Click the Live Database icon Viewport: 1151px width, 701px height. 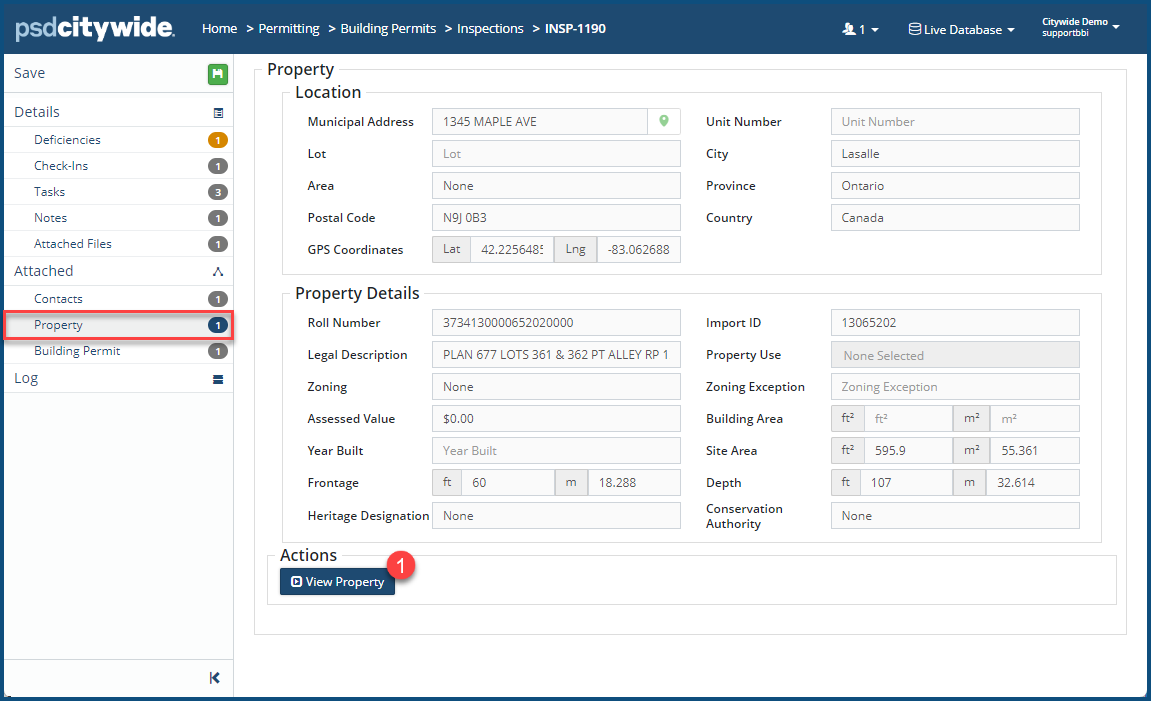(915, 29)
